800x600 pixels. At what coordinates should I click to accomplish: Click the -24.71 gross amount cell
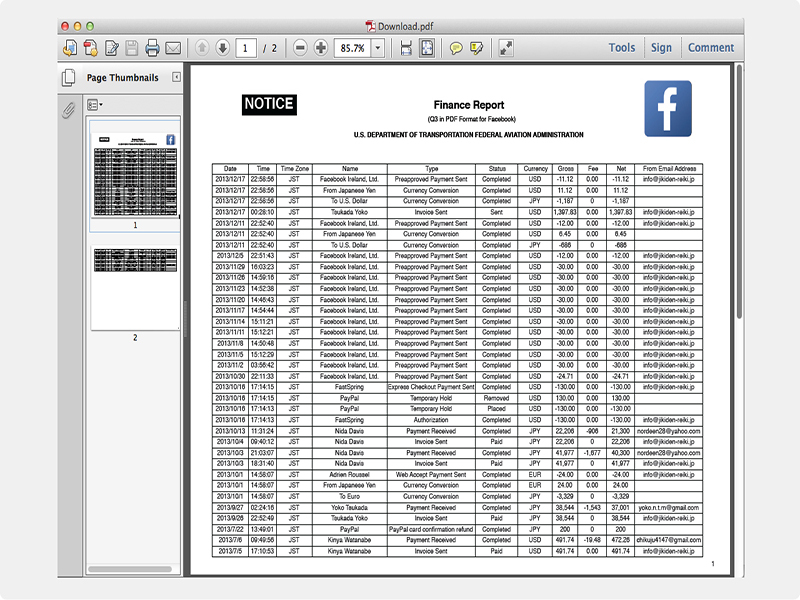coord(565,376)
